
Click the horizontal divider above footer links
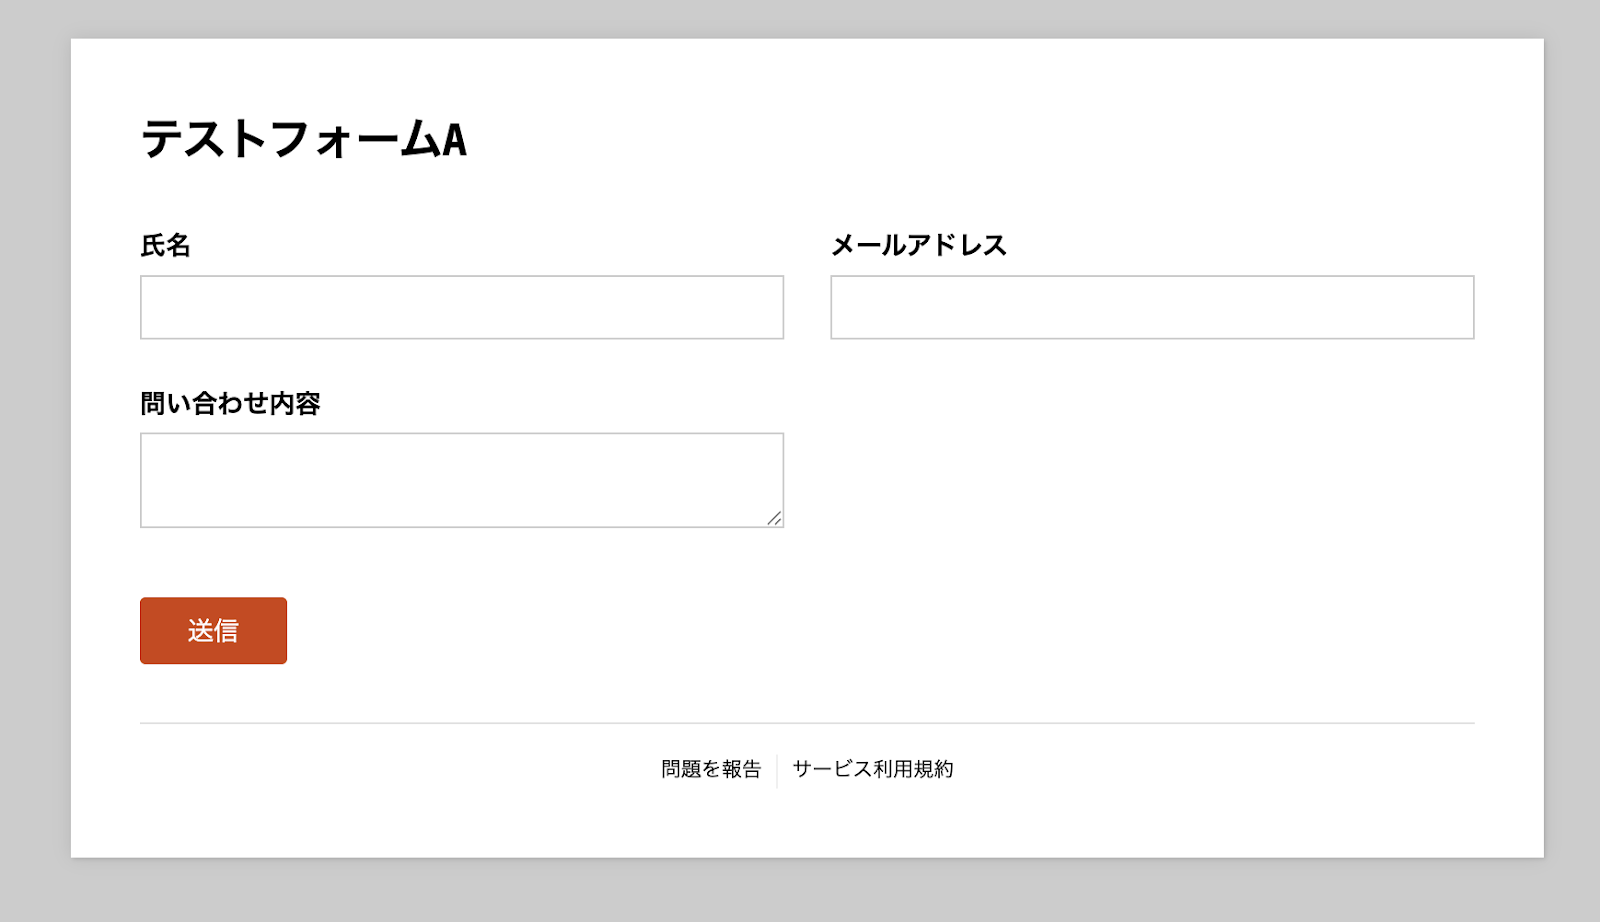(807, 723)
